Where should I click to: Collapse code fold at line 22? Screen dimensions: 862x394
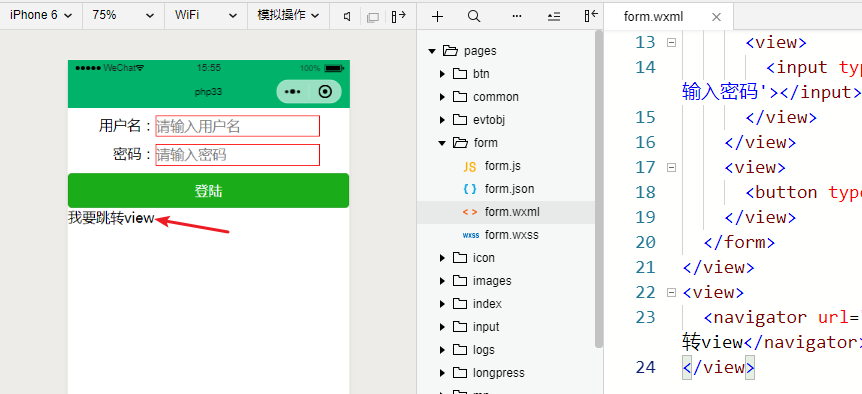tap(671, 292)
